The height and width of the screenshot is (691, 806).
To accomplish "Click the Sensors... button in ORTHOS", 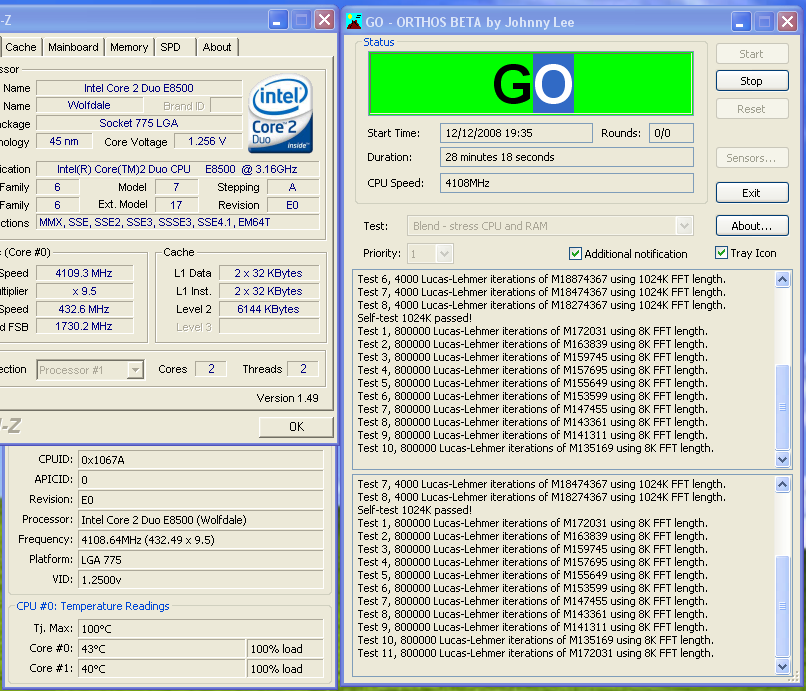I will [752, 158].
